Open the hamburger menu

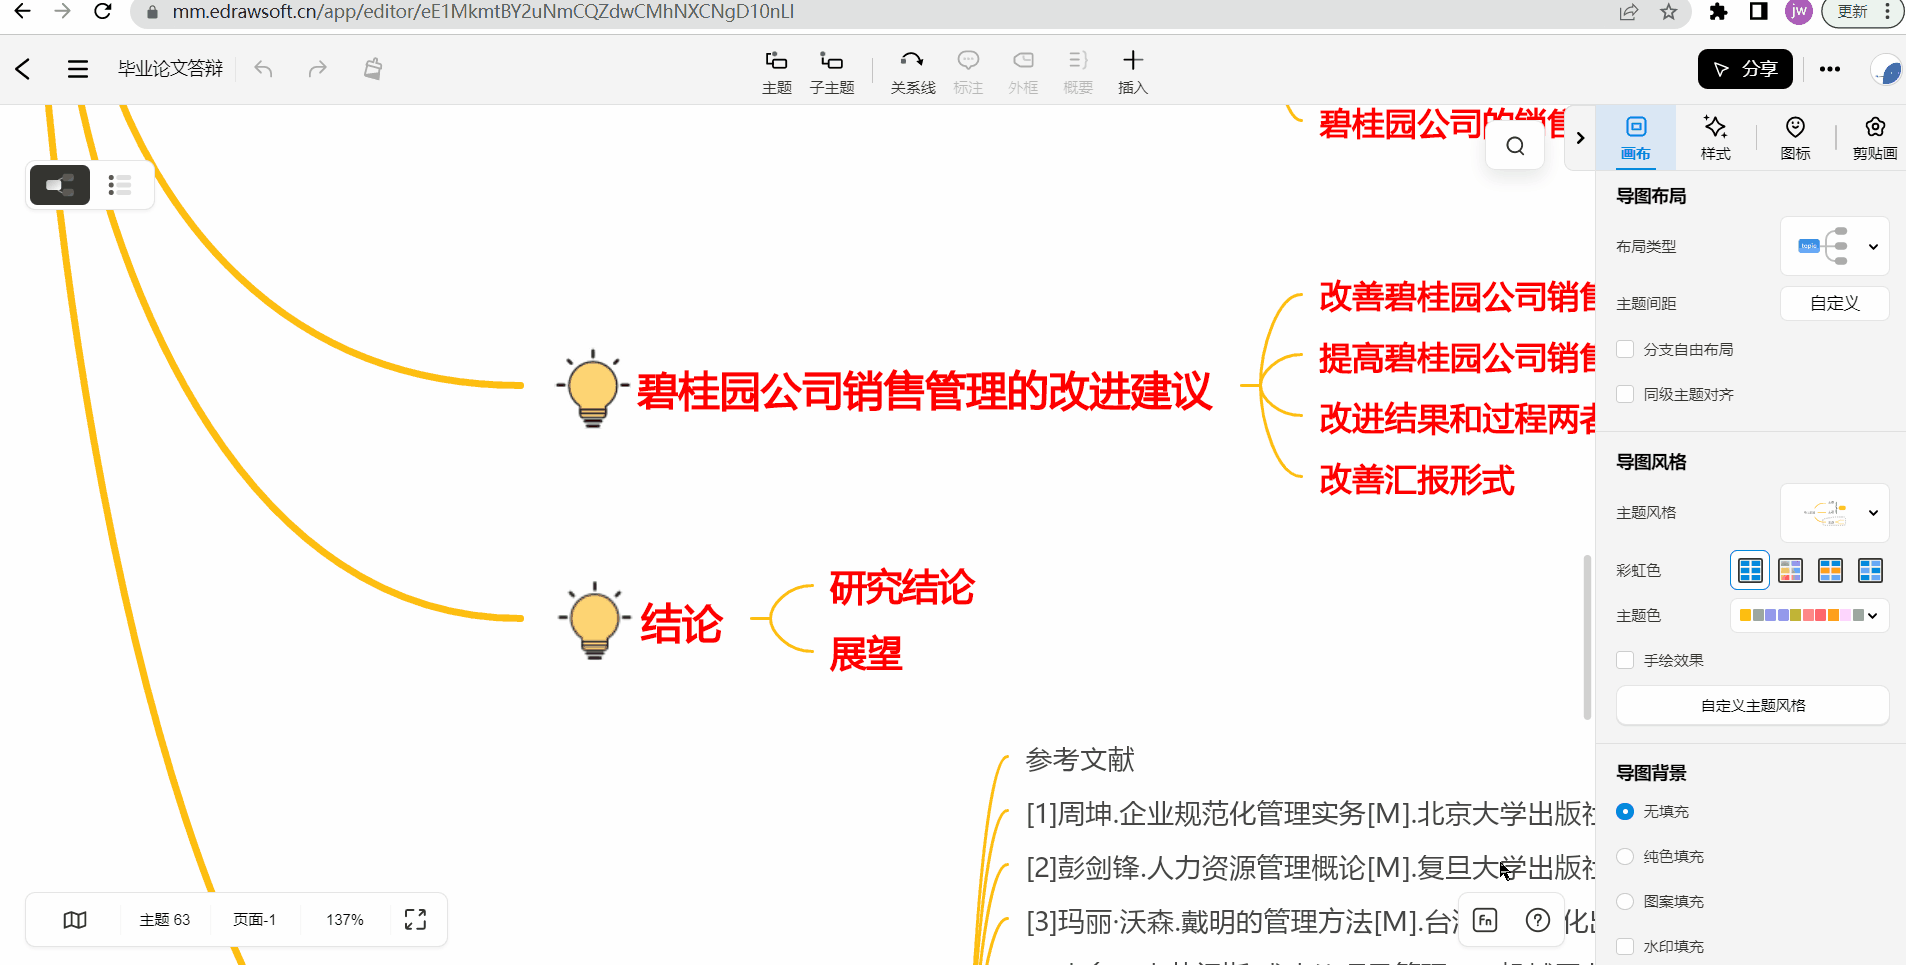point(78,69)
